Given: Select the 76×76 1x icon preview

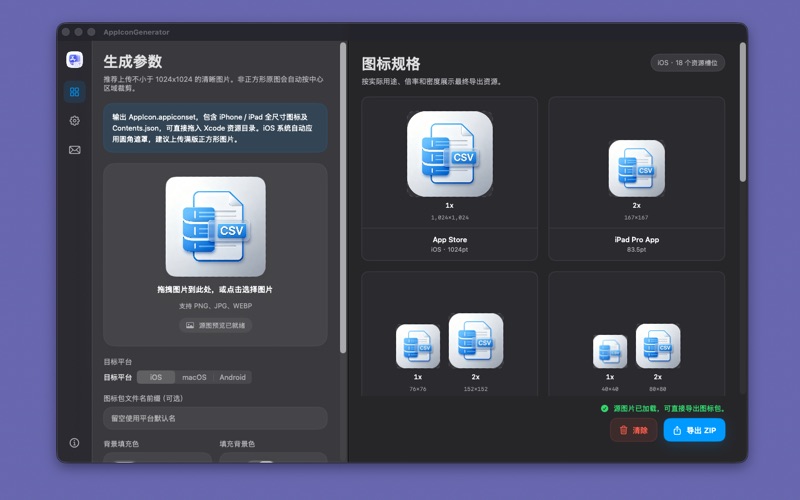Looking at the screenshot, I should point(418,346).
